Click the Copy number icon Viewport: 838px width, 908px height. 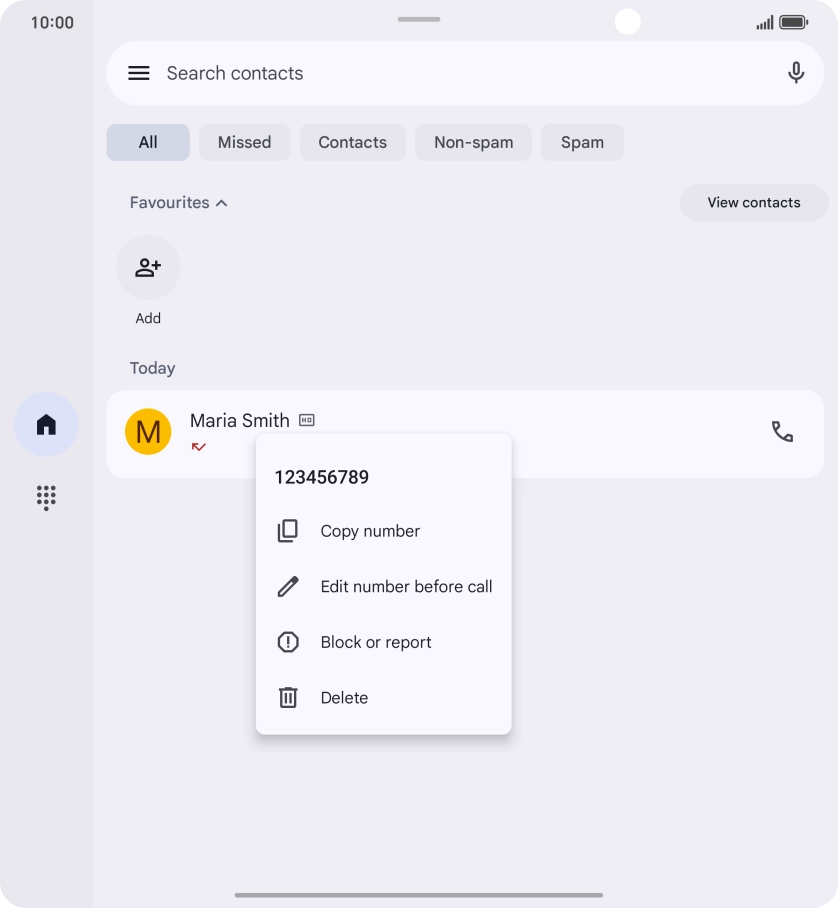[288, 531]
